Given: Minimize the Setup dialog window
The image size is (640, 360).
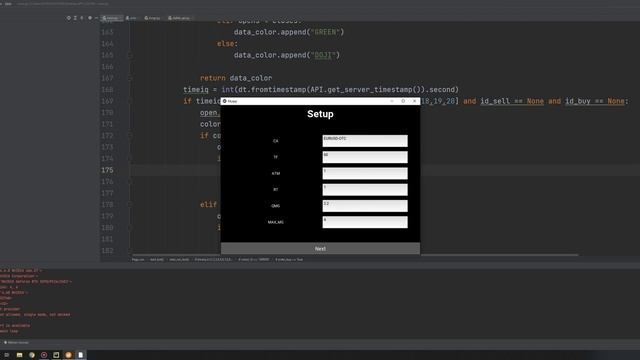Looking at the screenshot, I should [392, 101].
